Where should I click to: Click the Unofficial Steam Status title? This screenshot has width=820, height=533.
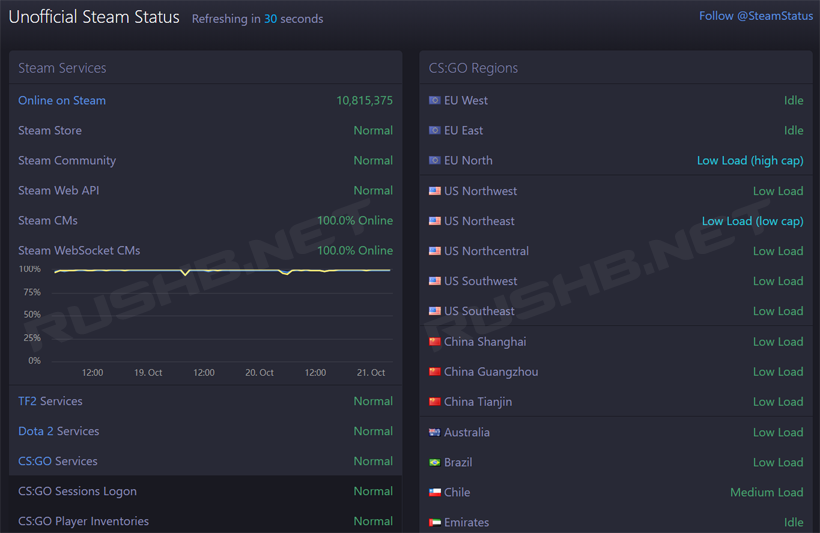click(94, 17)
